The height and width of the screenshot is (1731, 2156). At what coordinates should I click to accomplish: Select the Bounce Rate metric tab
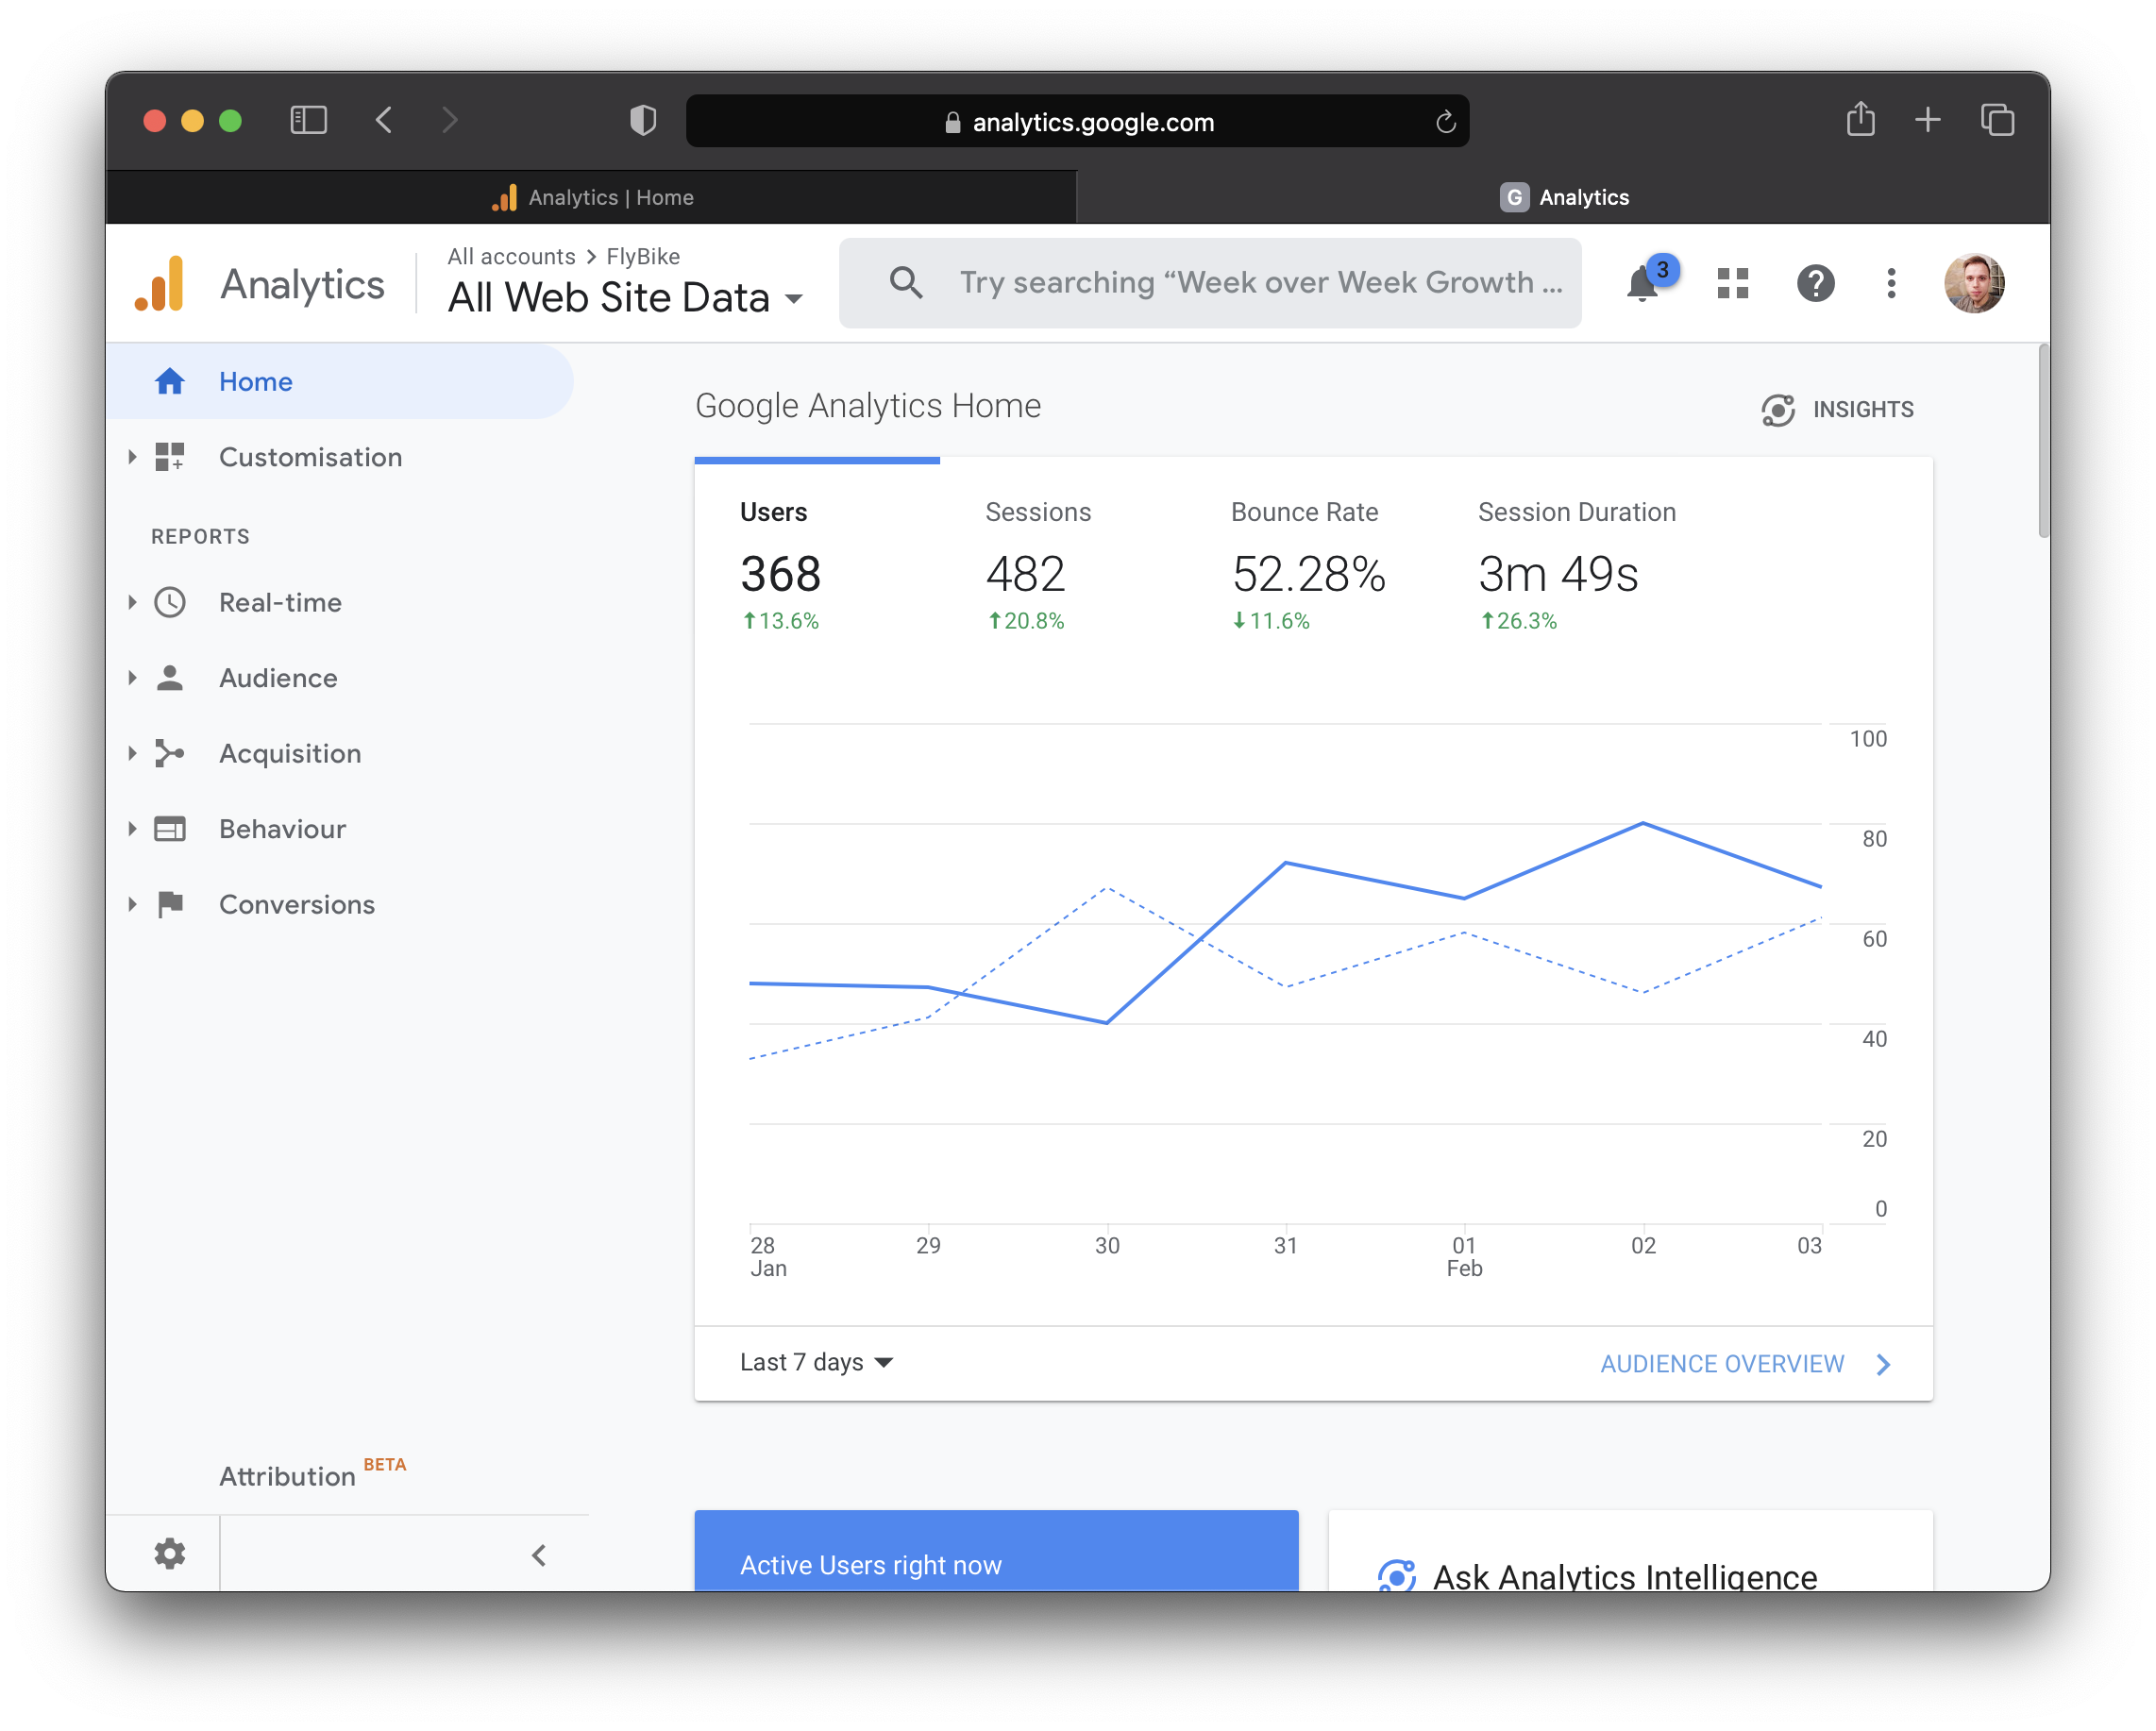pos(1304,565)
